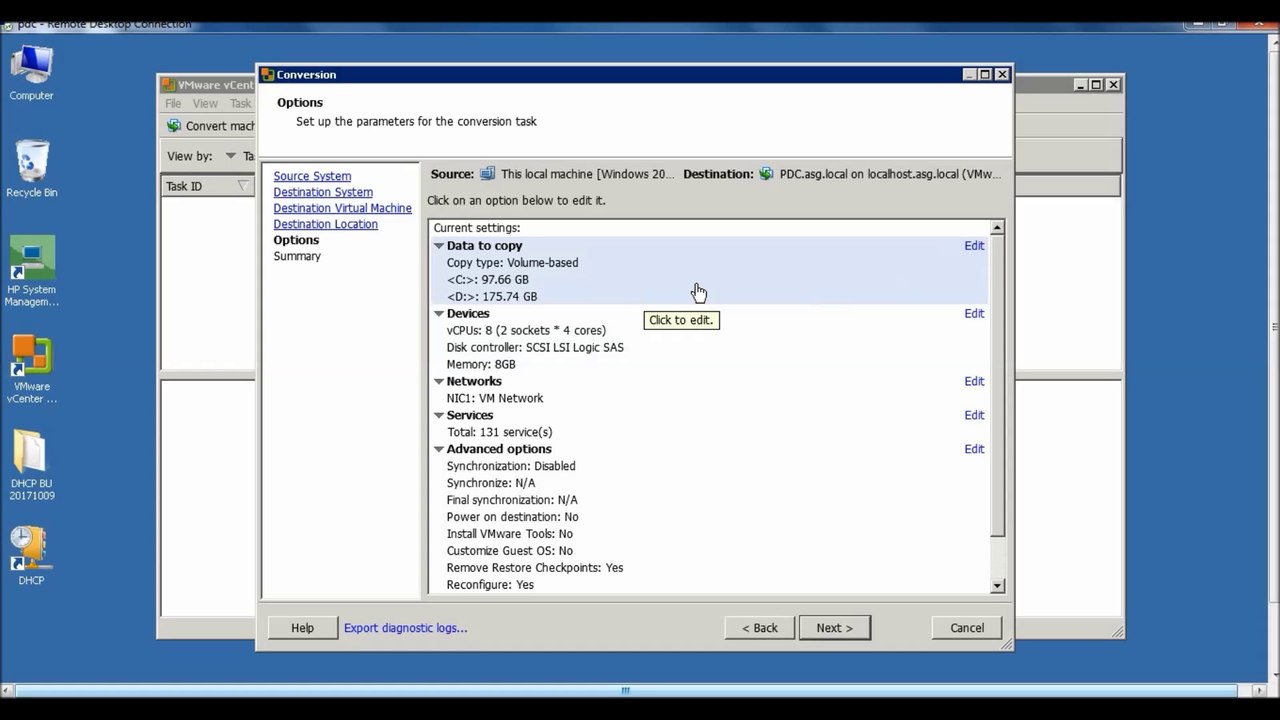1280x720 pixels.
Task: Edit the Advanced options settings
Action: 974,450
